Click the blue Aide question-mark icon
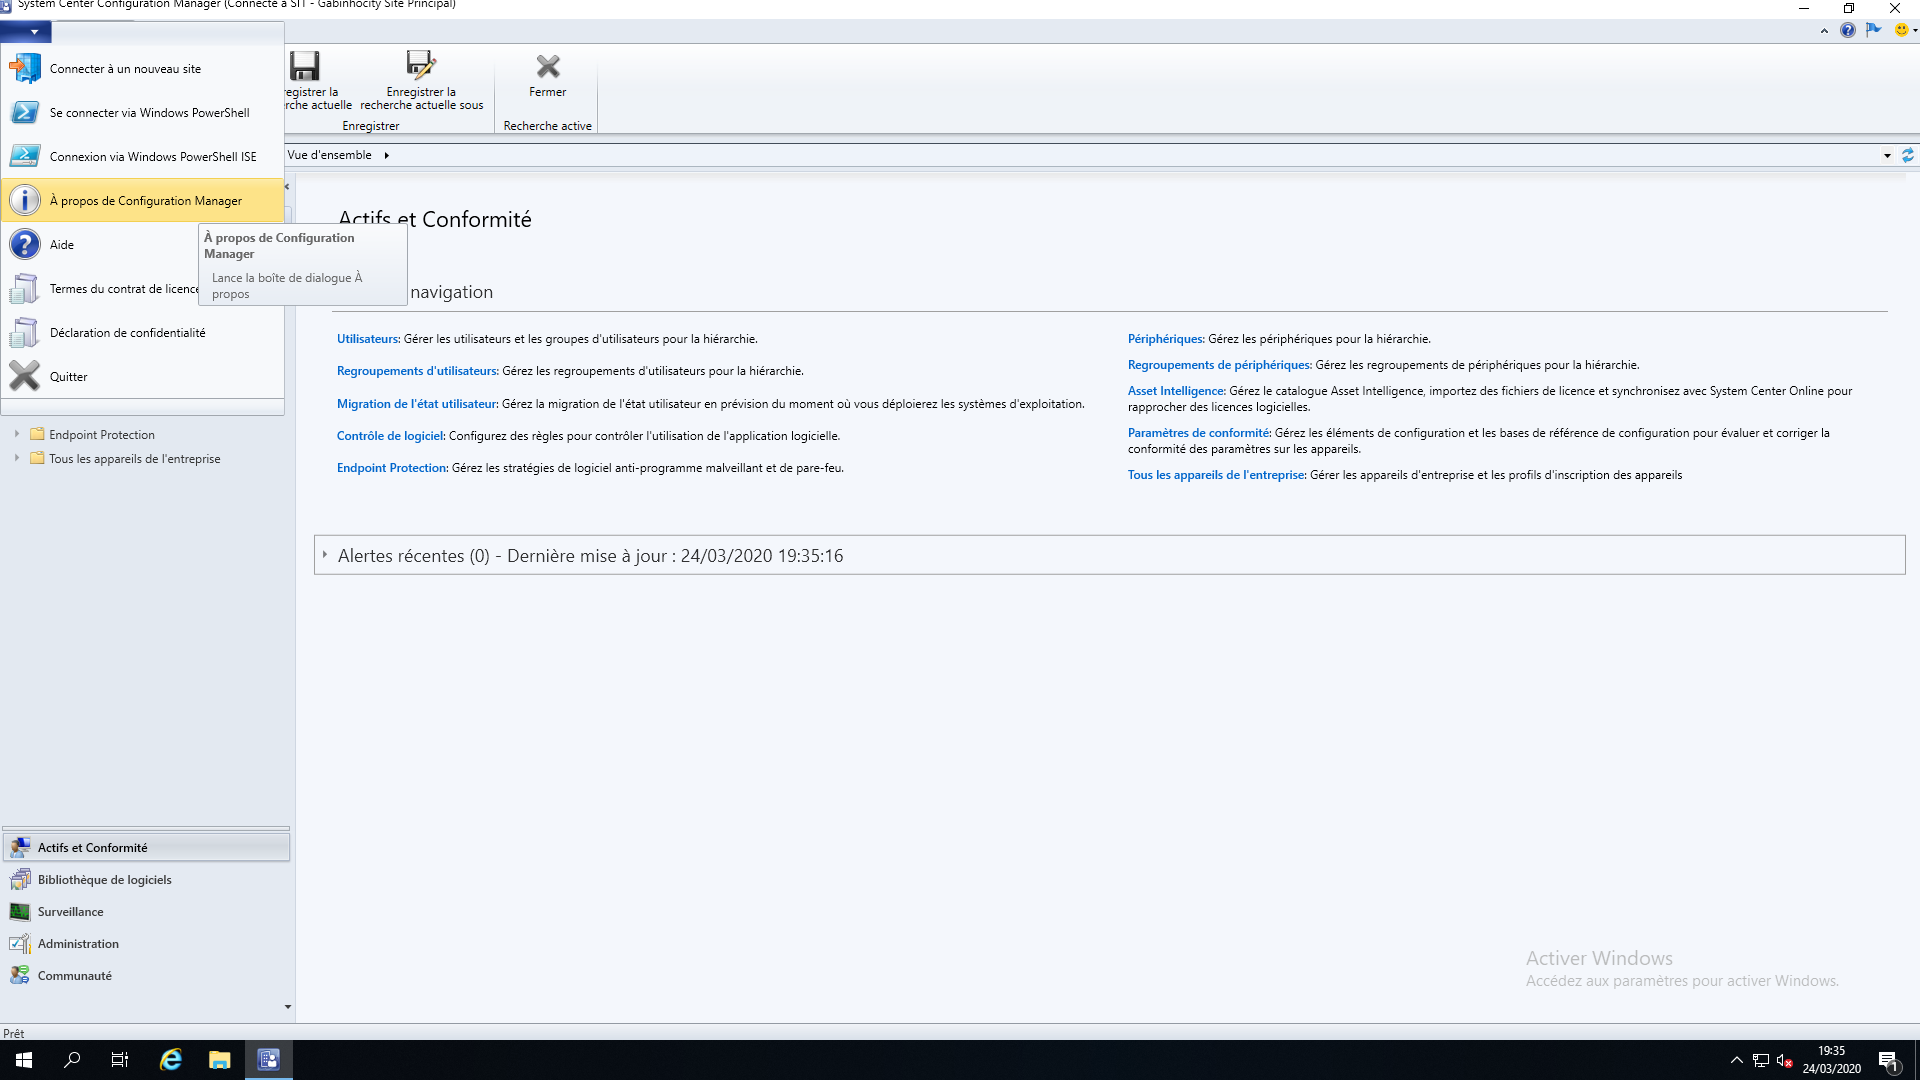 tap(24, 245)
